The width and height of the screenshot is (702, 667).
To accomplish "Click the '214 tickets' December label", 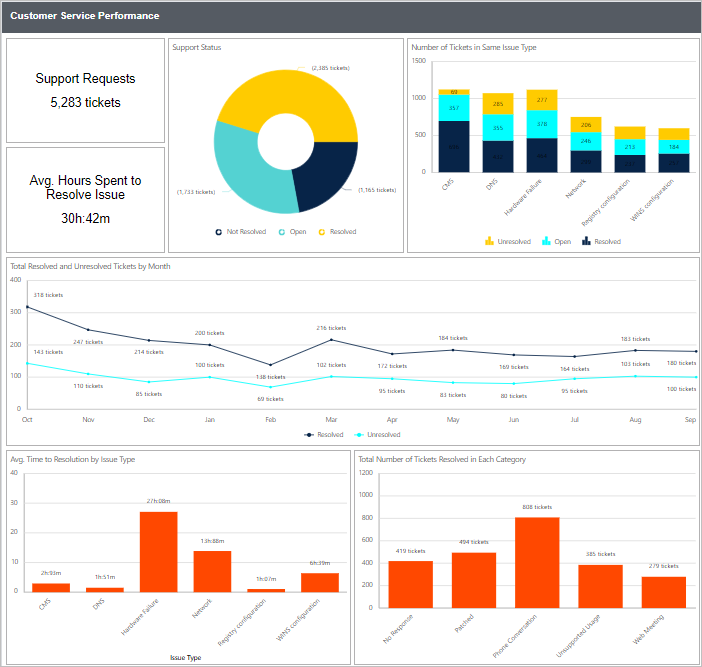I will 149,352.
